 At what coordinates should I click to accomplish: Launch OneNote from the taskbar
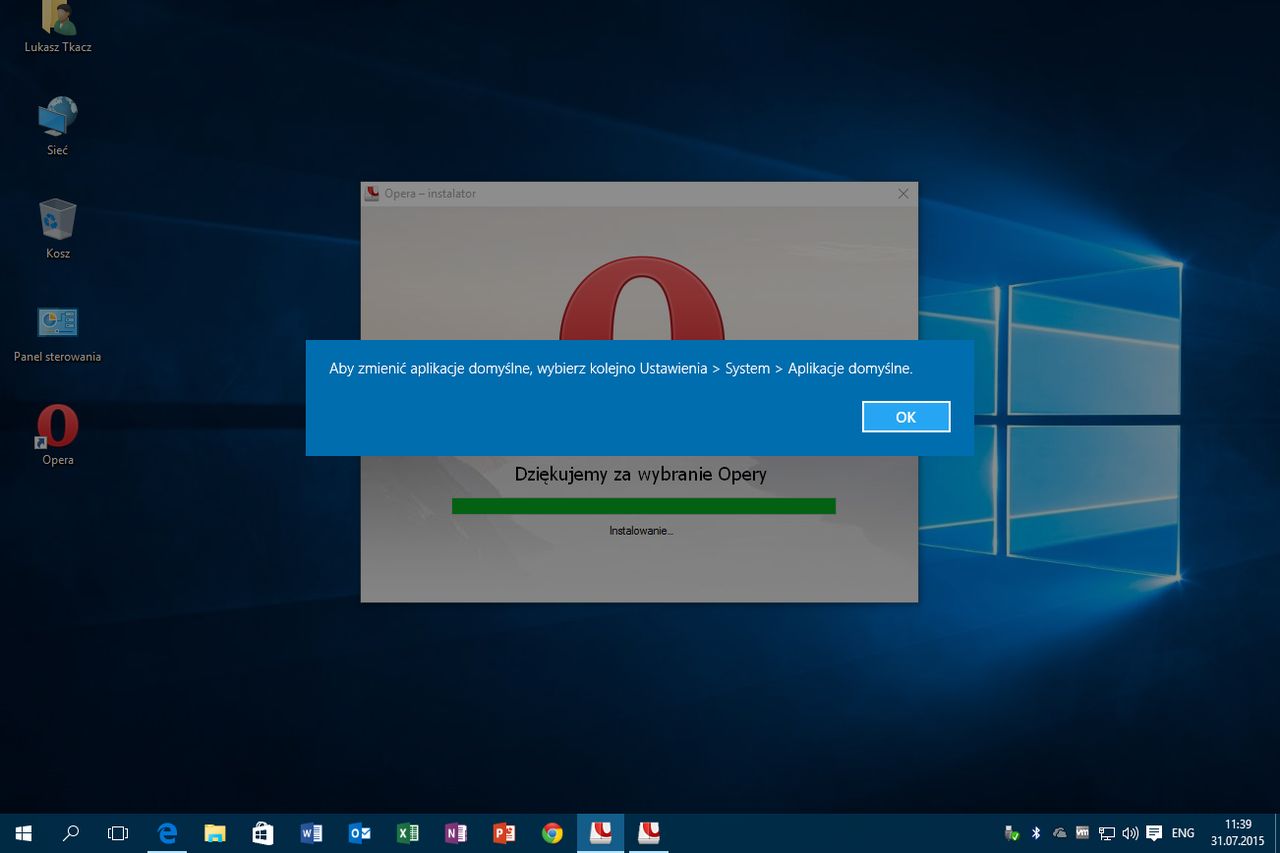coord(455,833)
